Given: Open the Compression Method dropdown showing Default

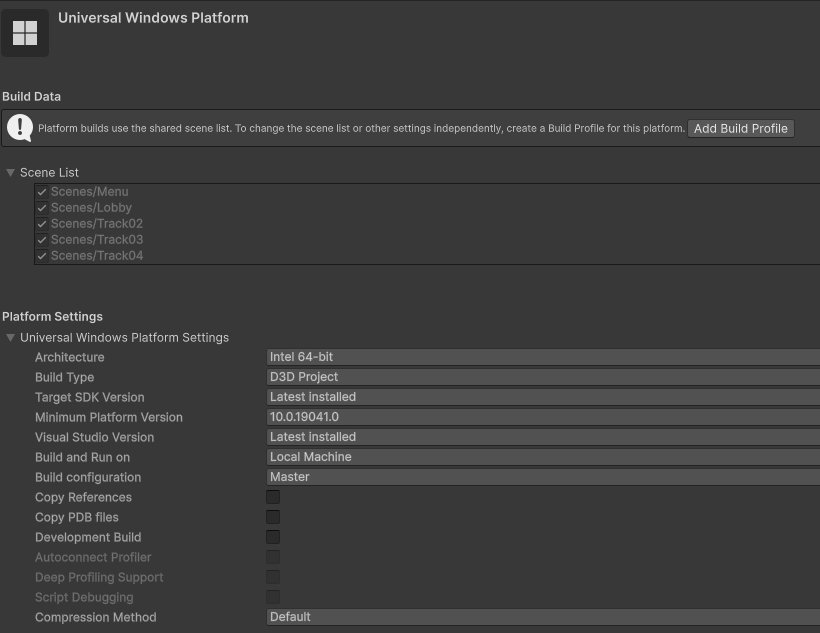Looking at the screenshot, I should pos(543,617).
